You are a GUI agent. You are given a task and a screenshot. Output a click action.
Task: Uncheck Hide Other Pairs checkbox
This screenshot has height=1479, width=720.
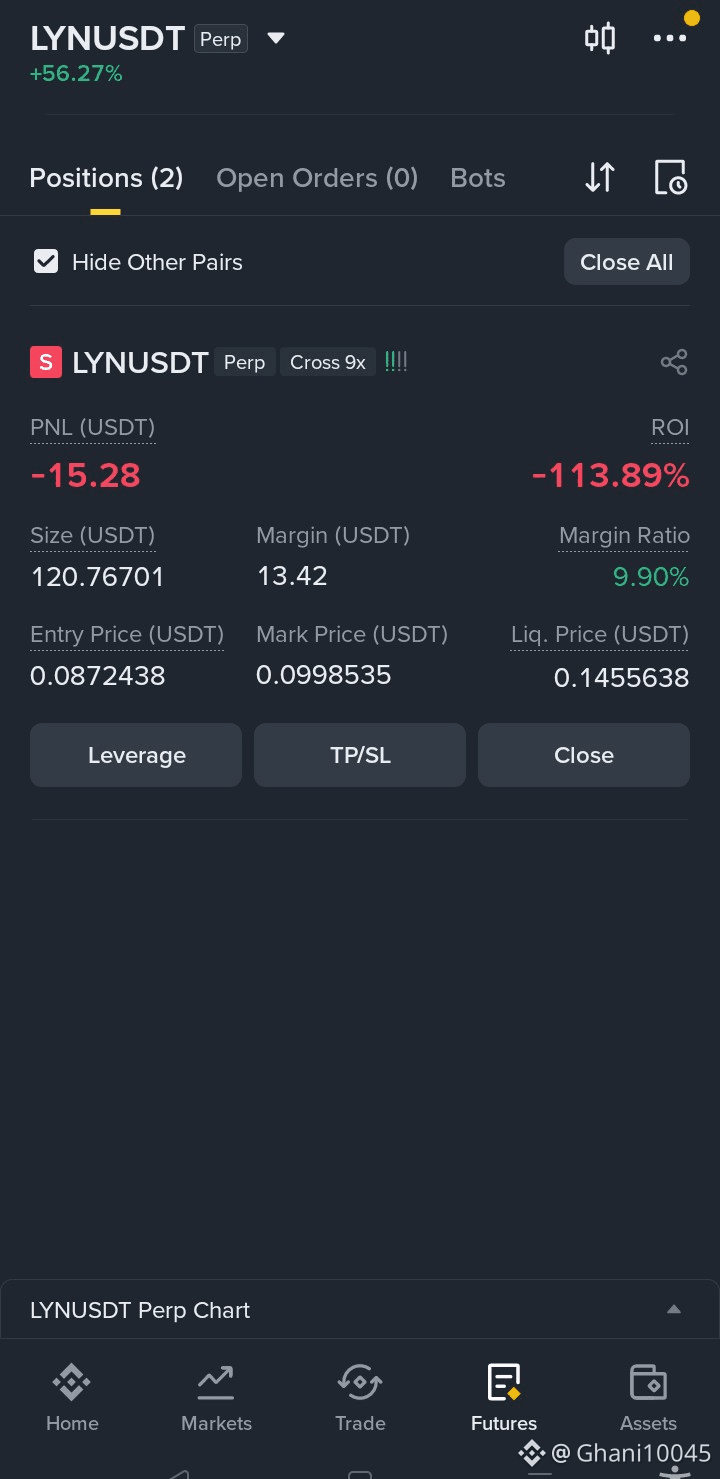click(45, 262)
